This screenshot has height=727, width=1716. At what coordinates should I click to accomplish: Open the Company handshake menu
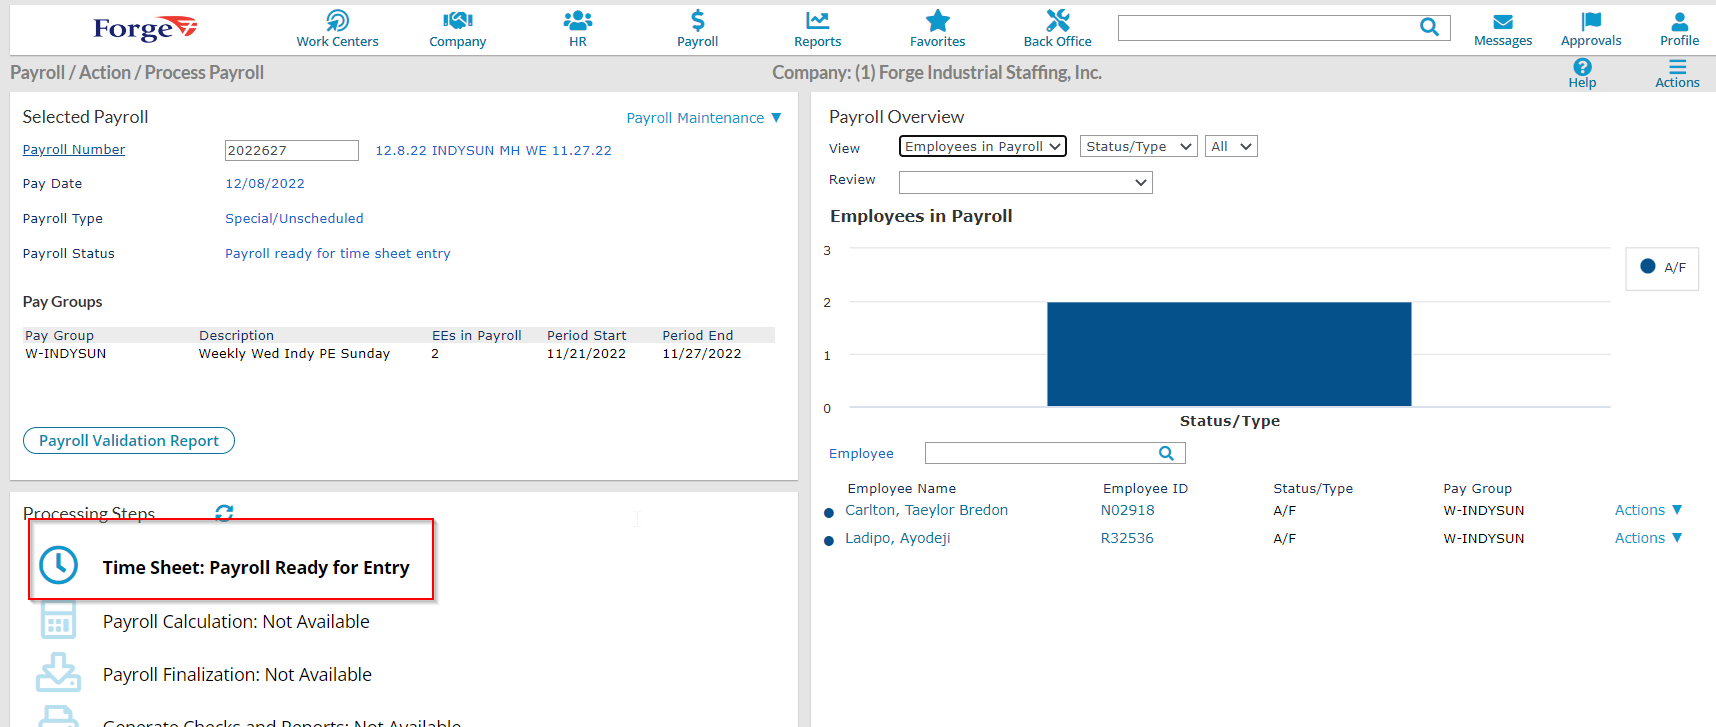[457, 28]
